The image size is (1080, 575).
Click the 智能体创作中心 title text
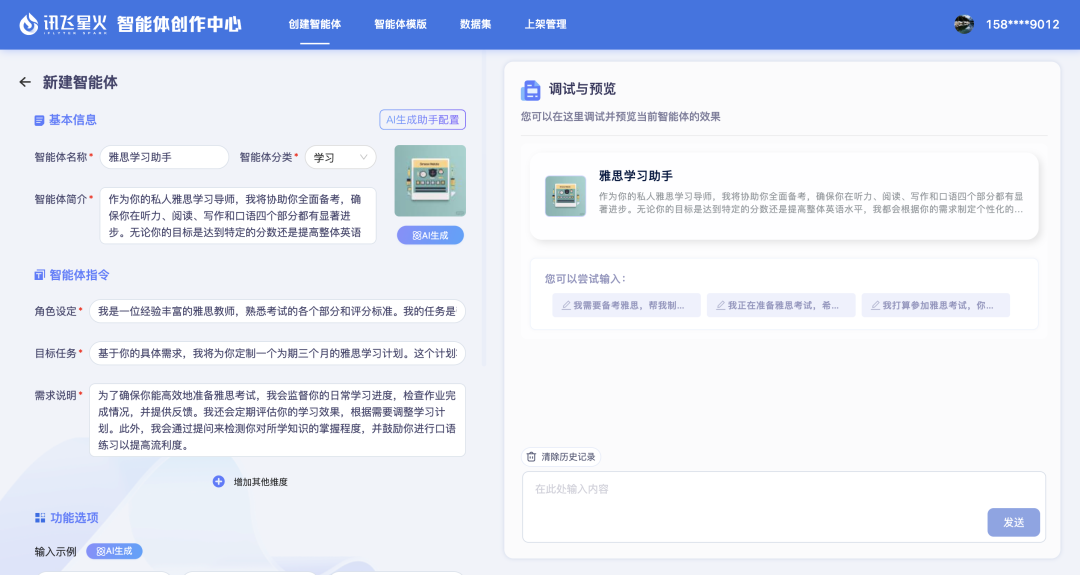pyautogui.click(x=179, y=24)
